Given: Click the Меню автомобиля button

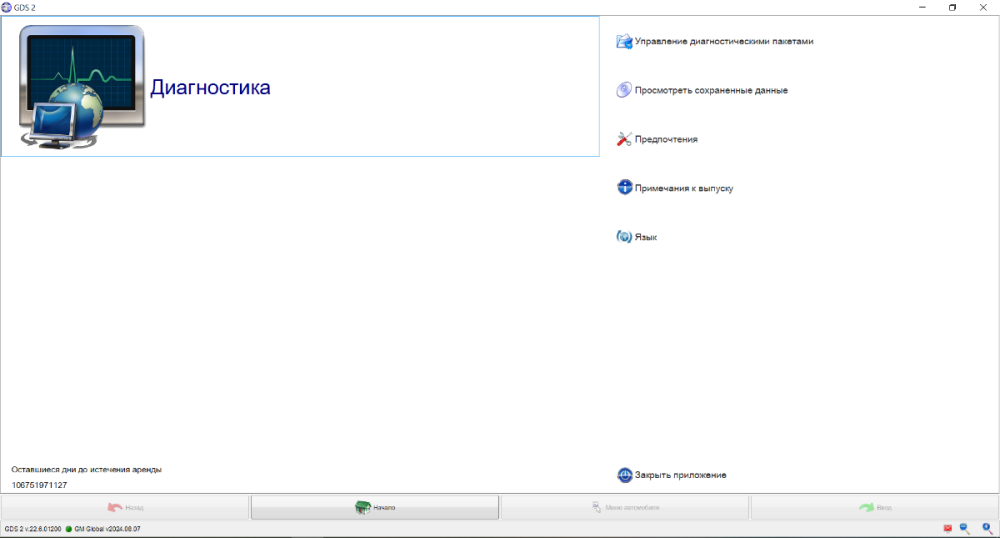Looking at the screenshot, I should [625, 507].
